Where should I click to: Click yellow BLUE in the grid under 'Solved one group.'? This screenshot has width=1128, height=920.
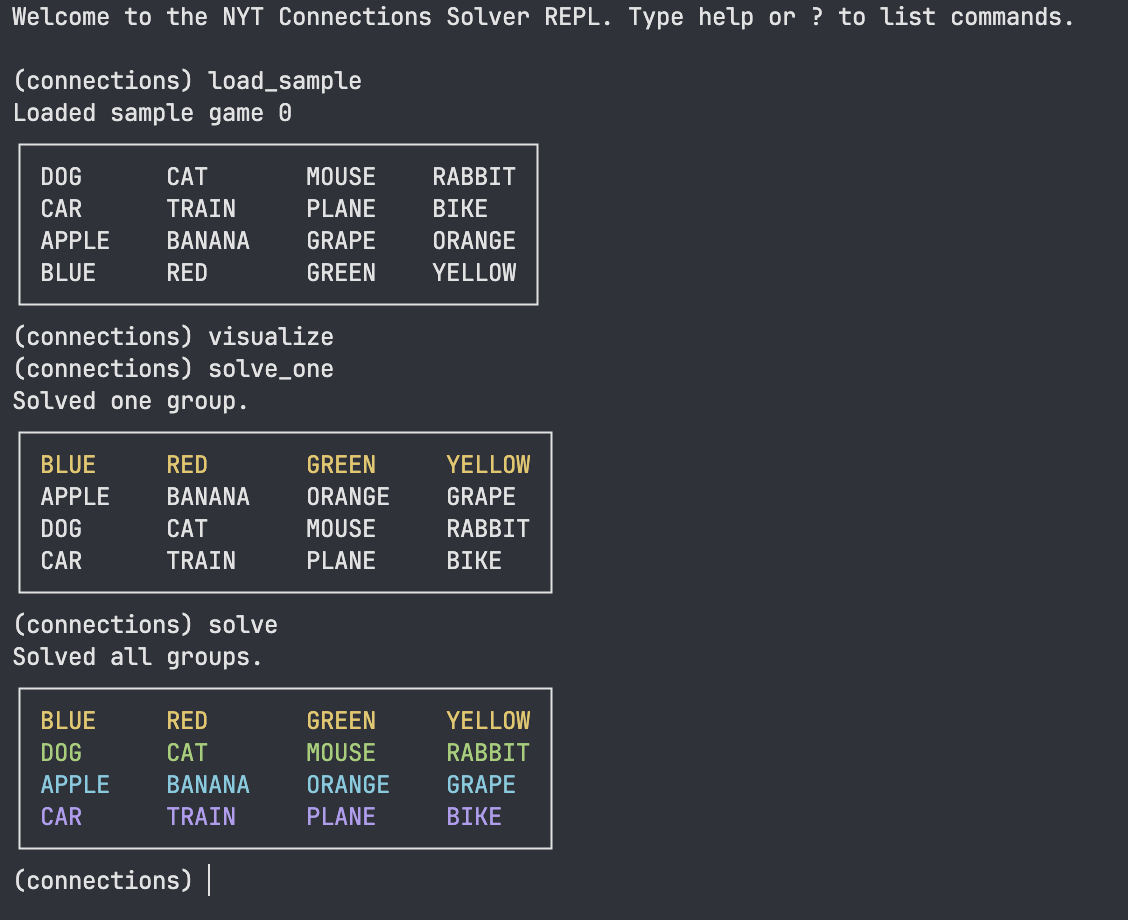(68, 465)
